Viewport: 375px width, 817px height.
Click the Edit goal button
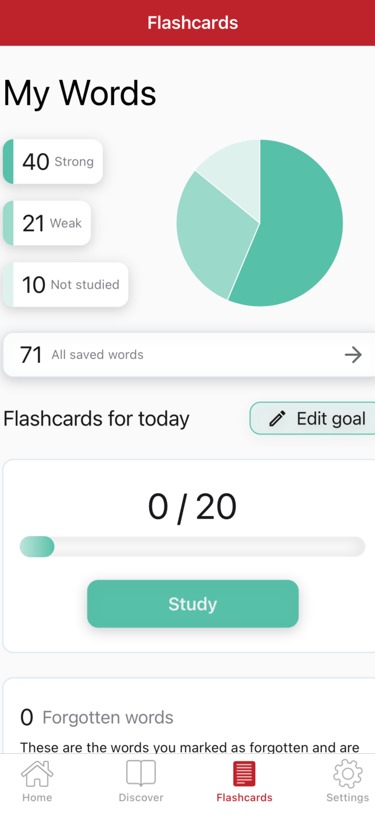312,418
